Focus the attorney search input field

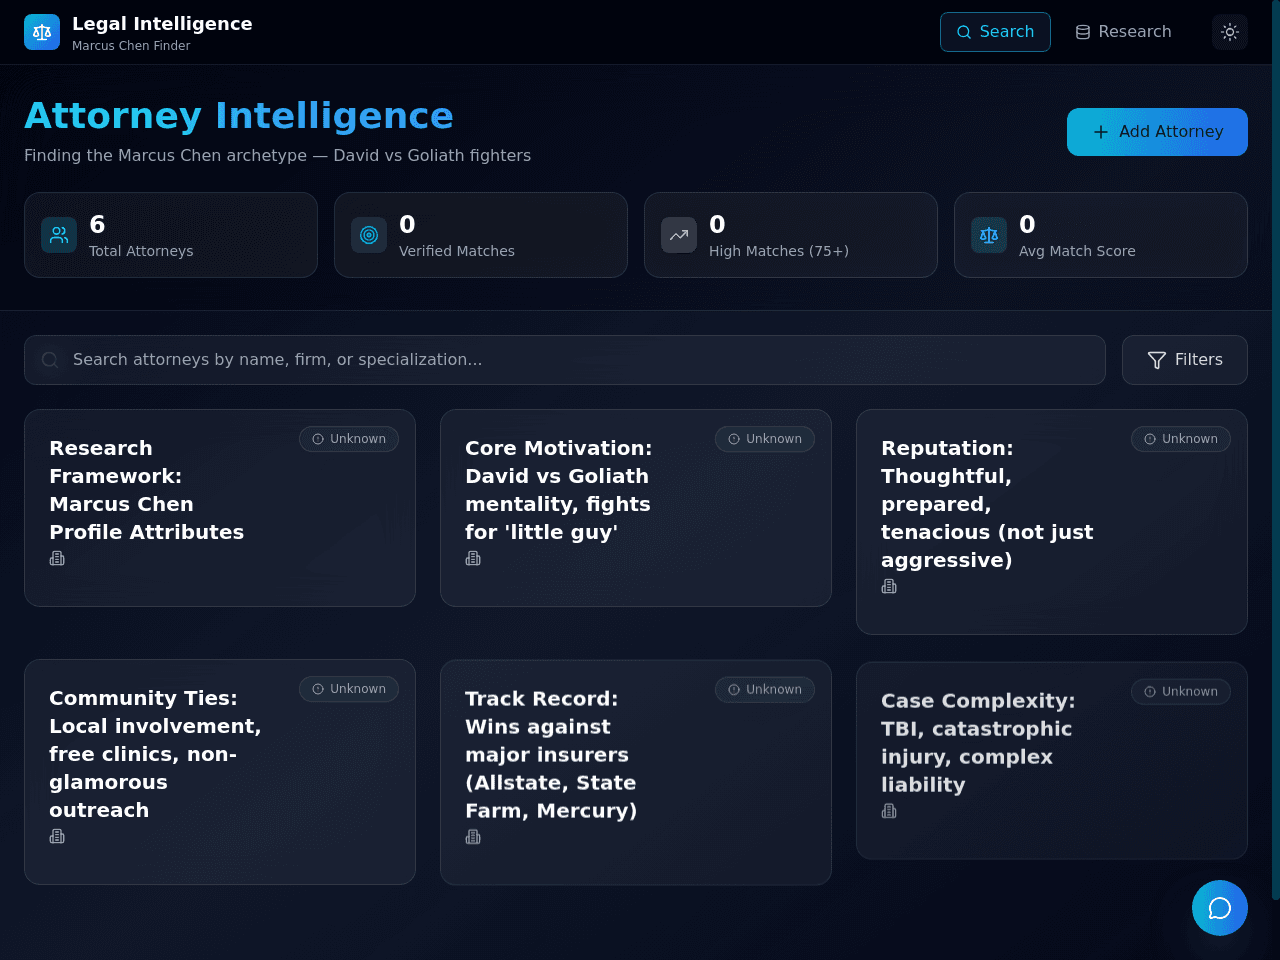click(x=565, y=360)
